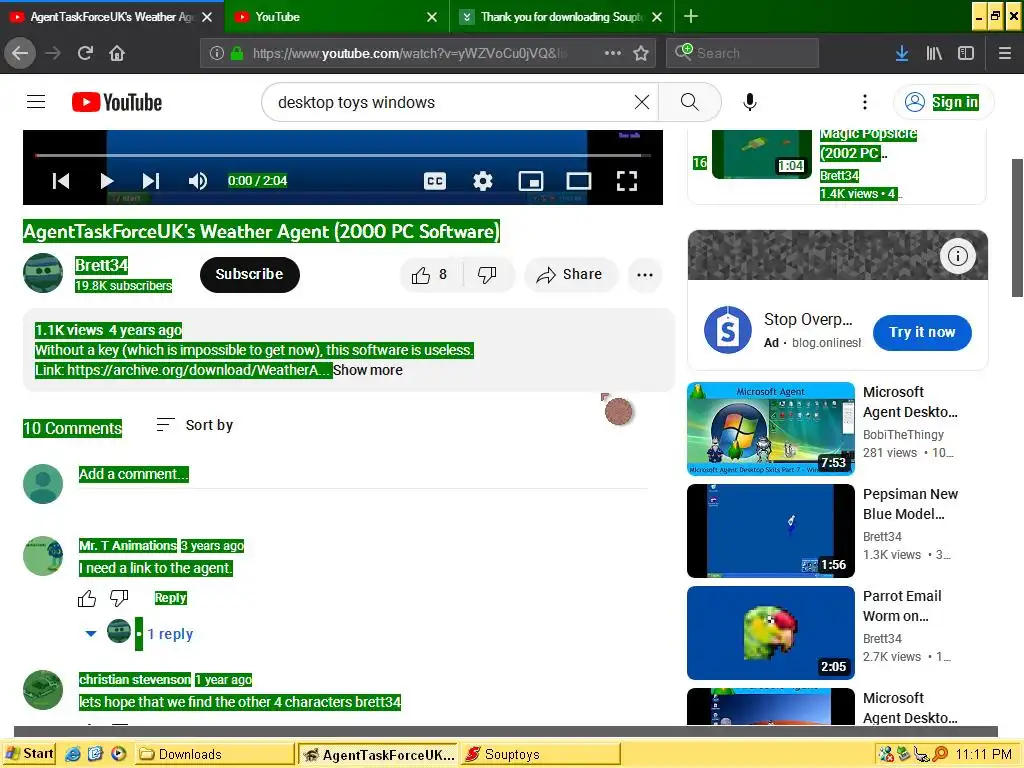The height and width of the screenshot is (768, 1024).
Task: Switch to AgentTaskForceUK taskbar button
Action: point(377,754)
